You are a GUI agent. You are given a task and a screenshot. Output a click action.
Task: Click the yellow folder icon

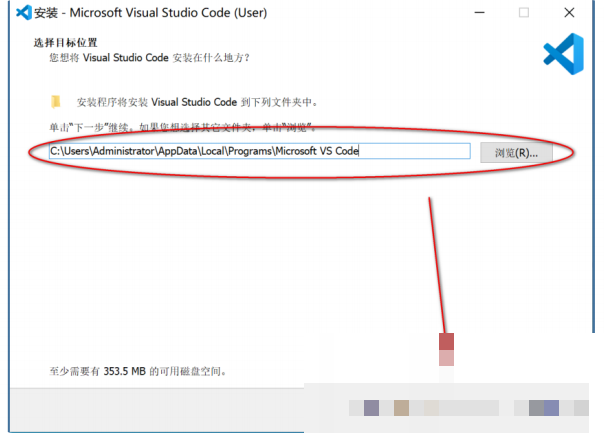tap(56, 102)
